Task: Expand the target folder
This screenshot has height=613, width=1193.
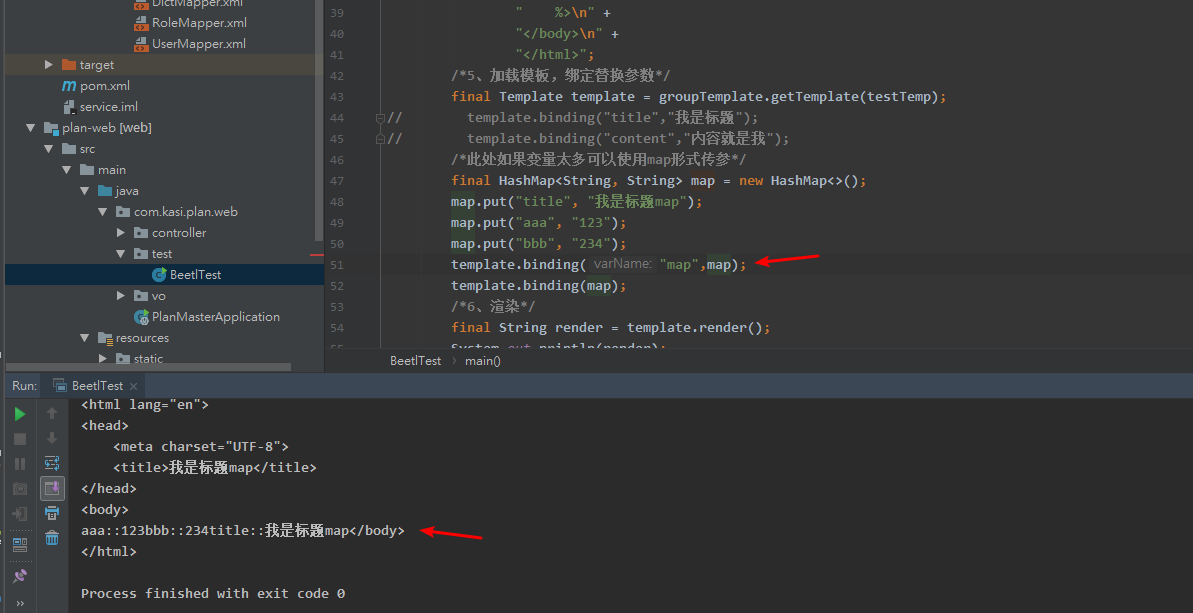Action: coord(49,65)
